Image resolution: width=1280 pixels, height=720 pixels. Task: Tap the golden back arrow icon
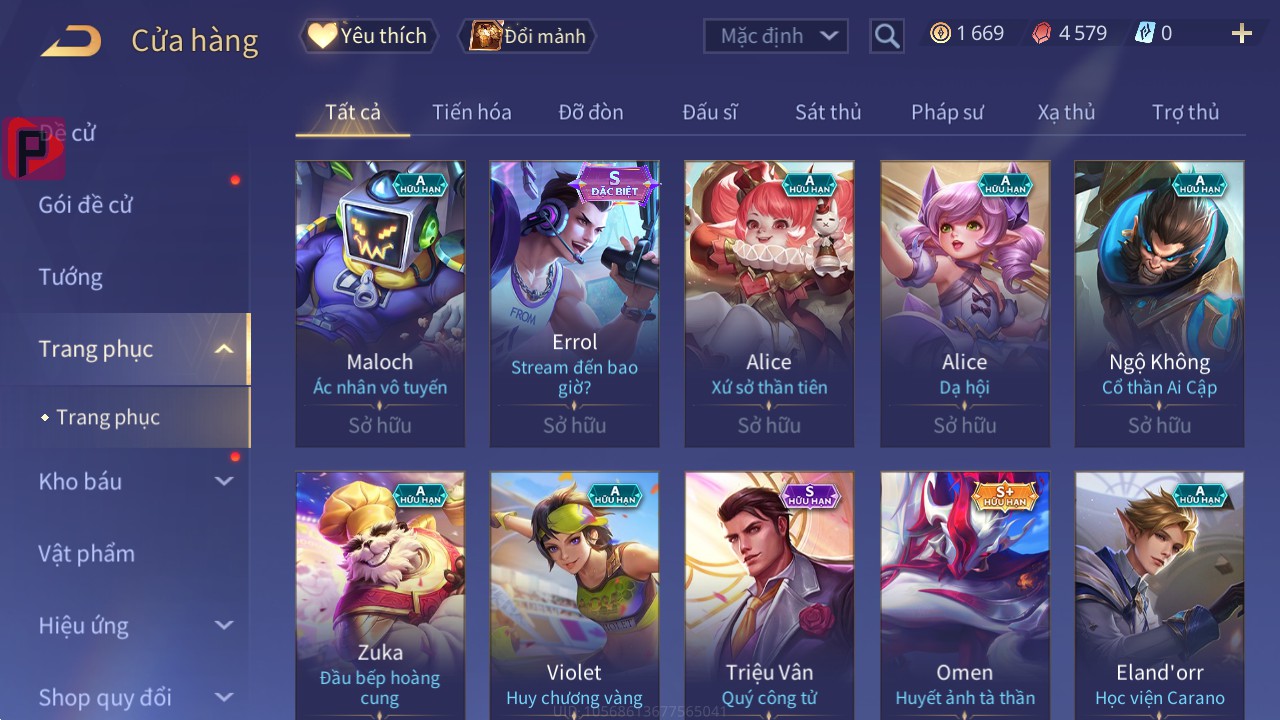point(71,41)
